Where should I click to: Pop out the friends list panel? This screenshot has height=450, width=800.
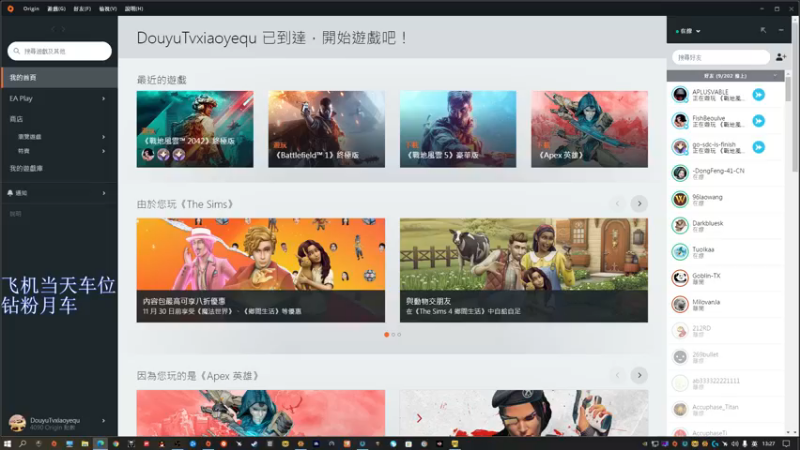pos(763,31)
